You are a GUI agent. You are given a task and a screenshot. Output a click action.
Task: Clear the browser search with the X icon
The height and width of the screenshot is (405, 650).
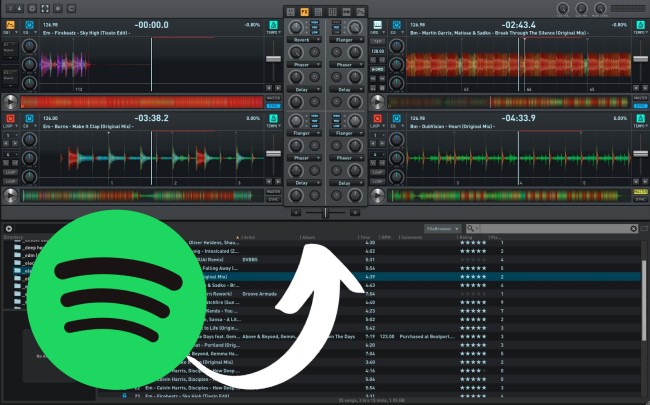[633, 228]
